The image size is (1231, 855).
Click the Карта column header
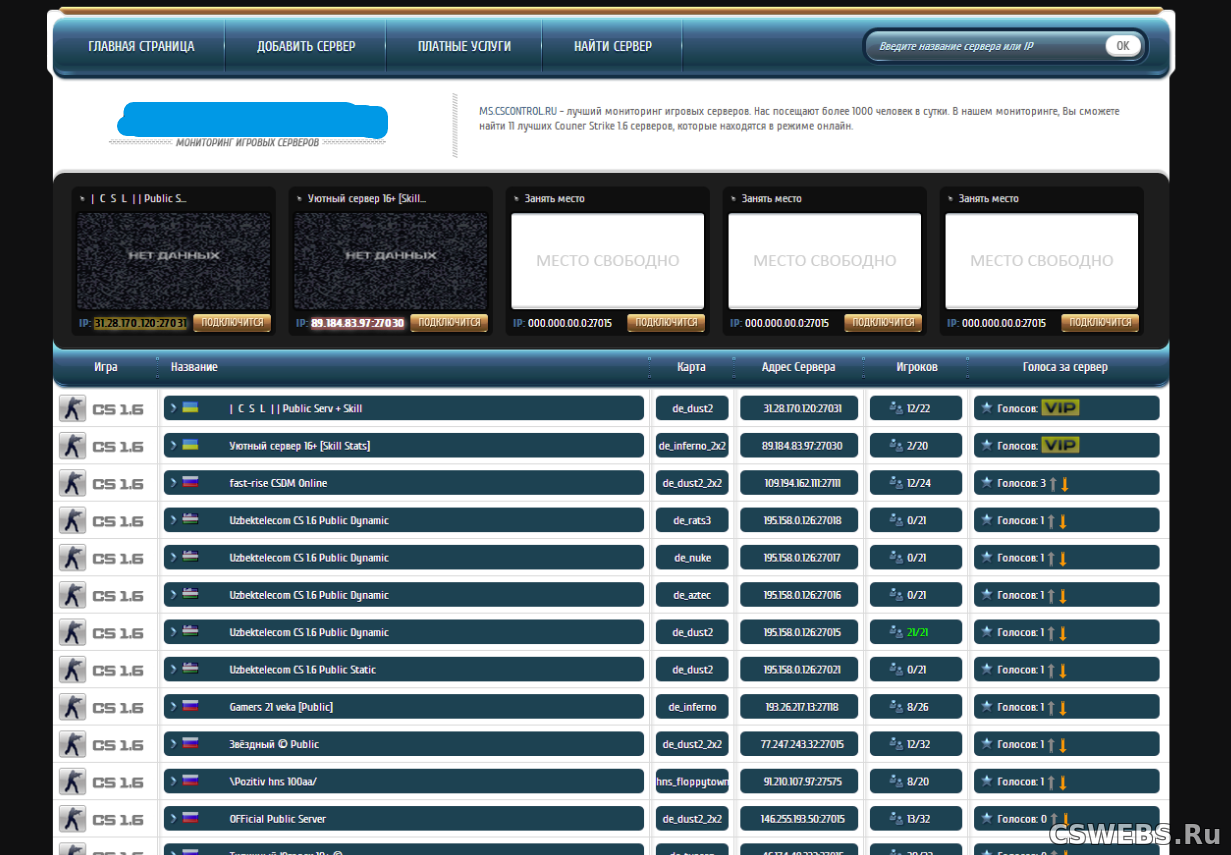[691, 367]
